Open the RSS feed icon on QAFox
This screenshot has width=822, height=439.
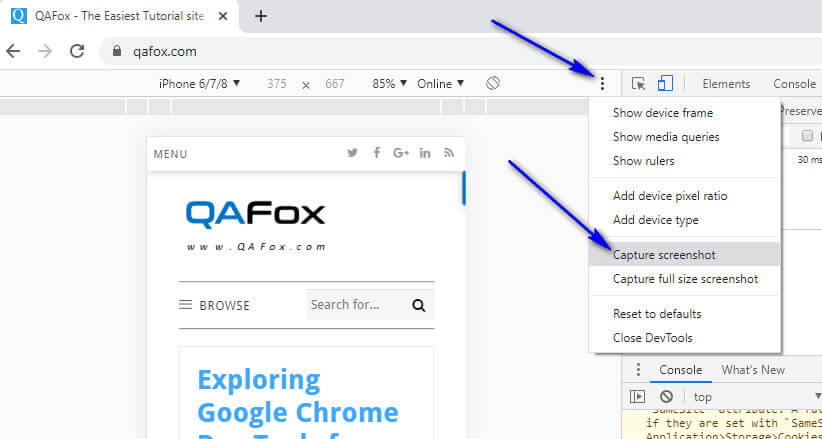pyautogui.click(x=449, y=153)
